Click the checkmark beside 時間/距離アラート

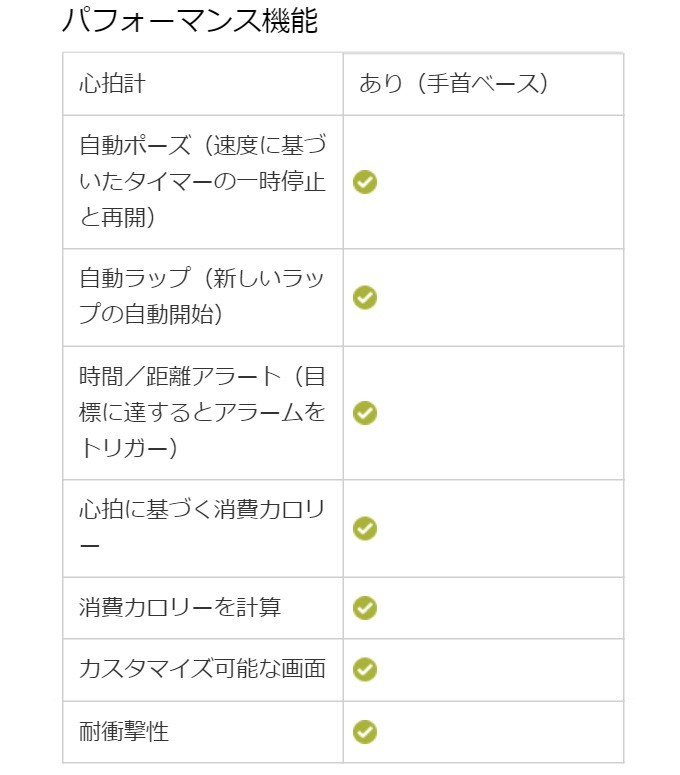pos(365,413)
